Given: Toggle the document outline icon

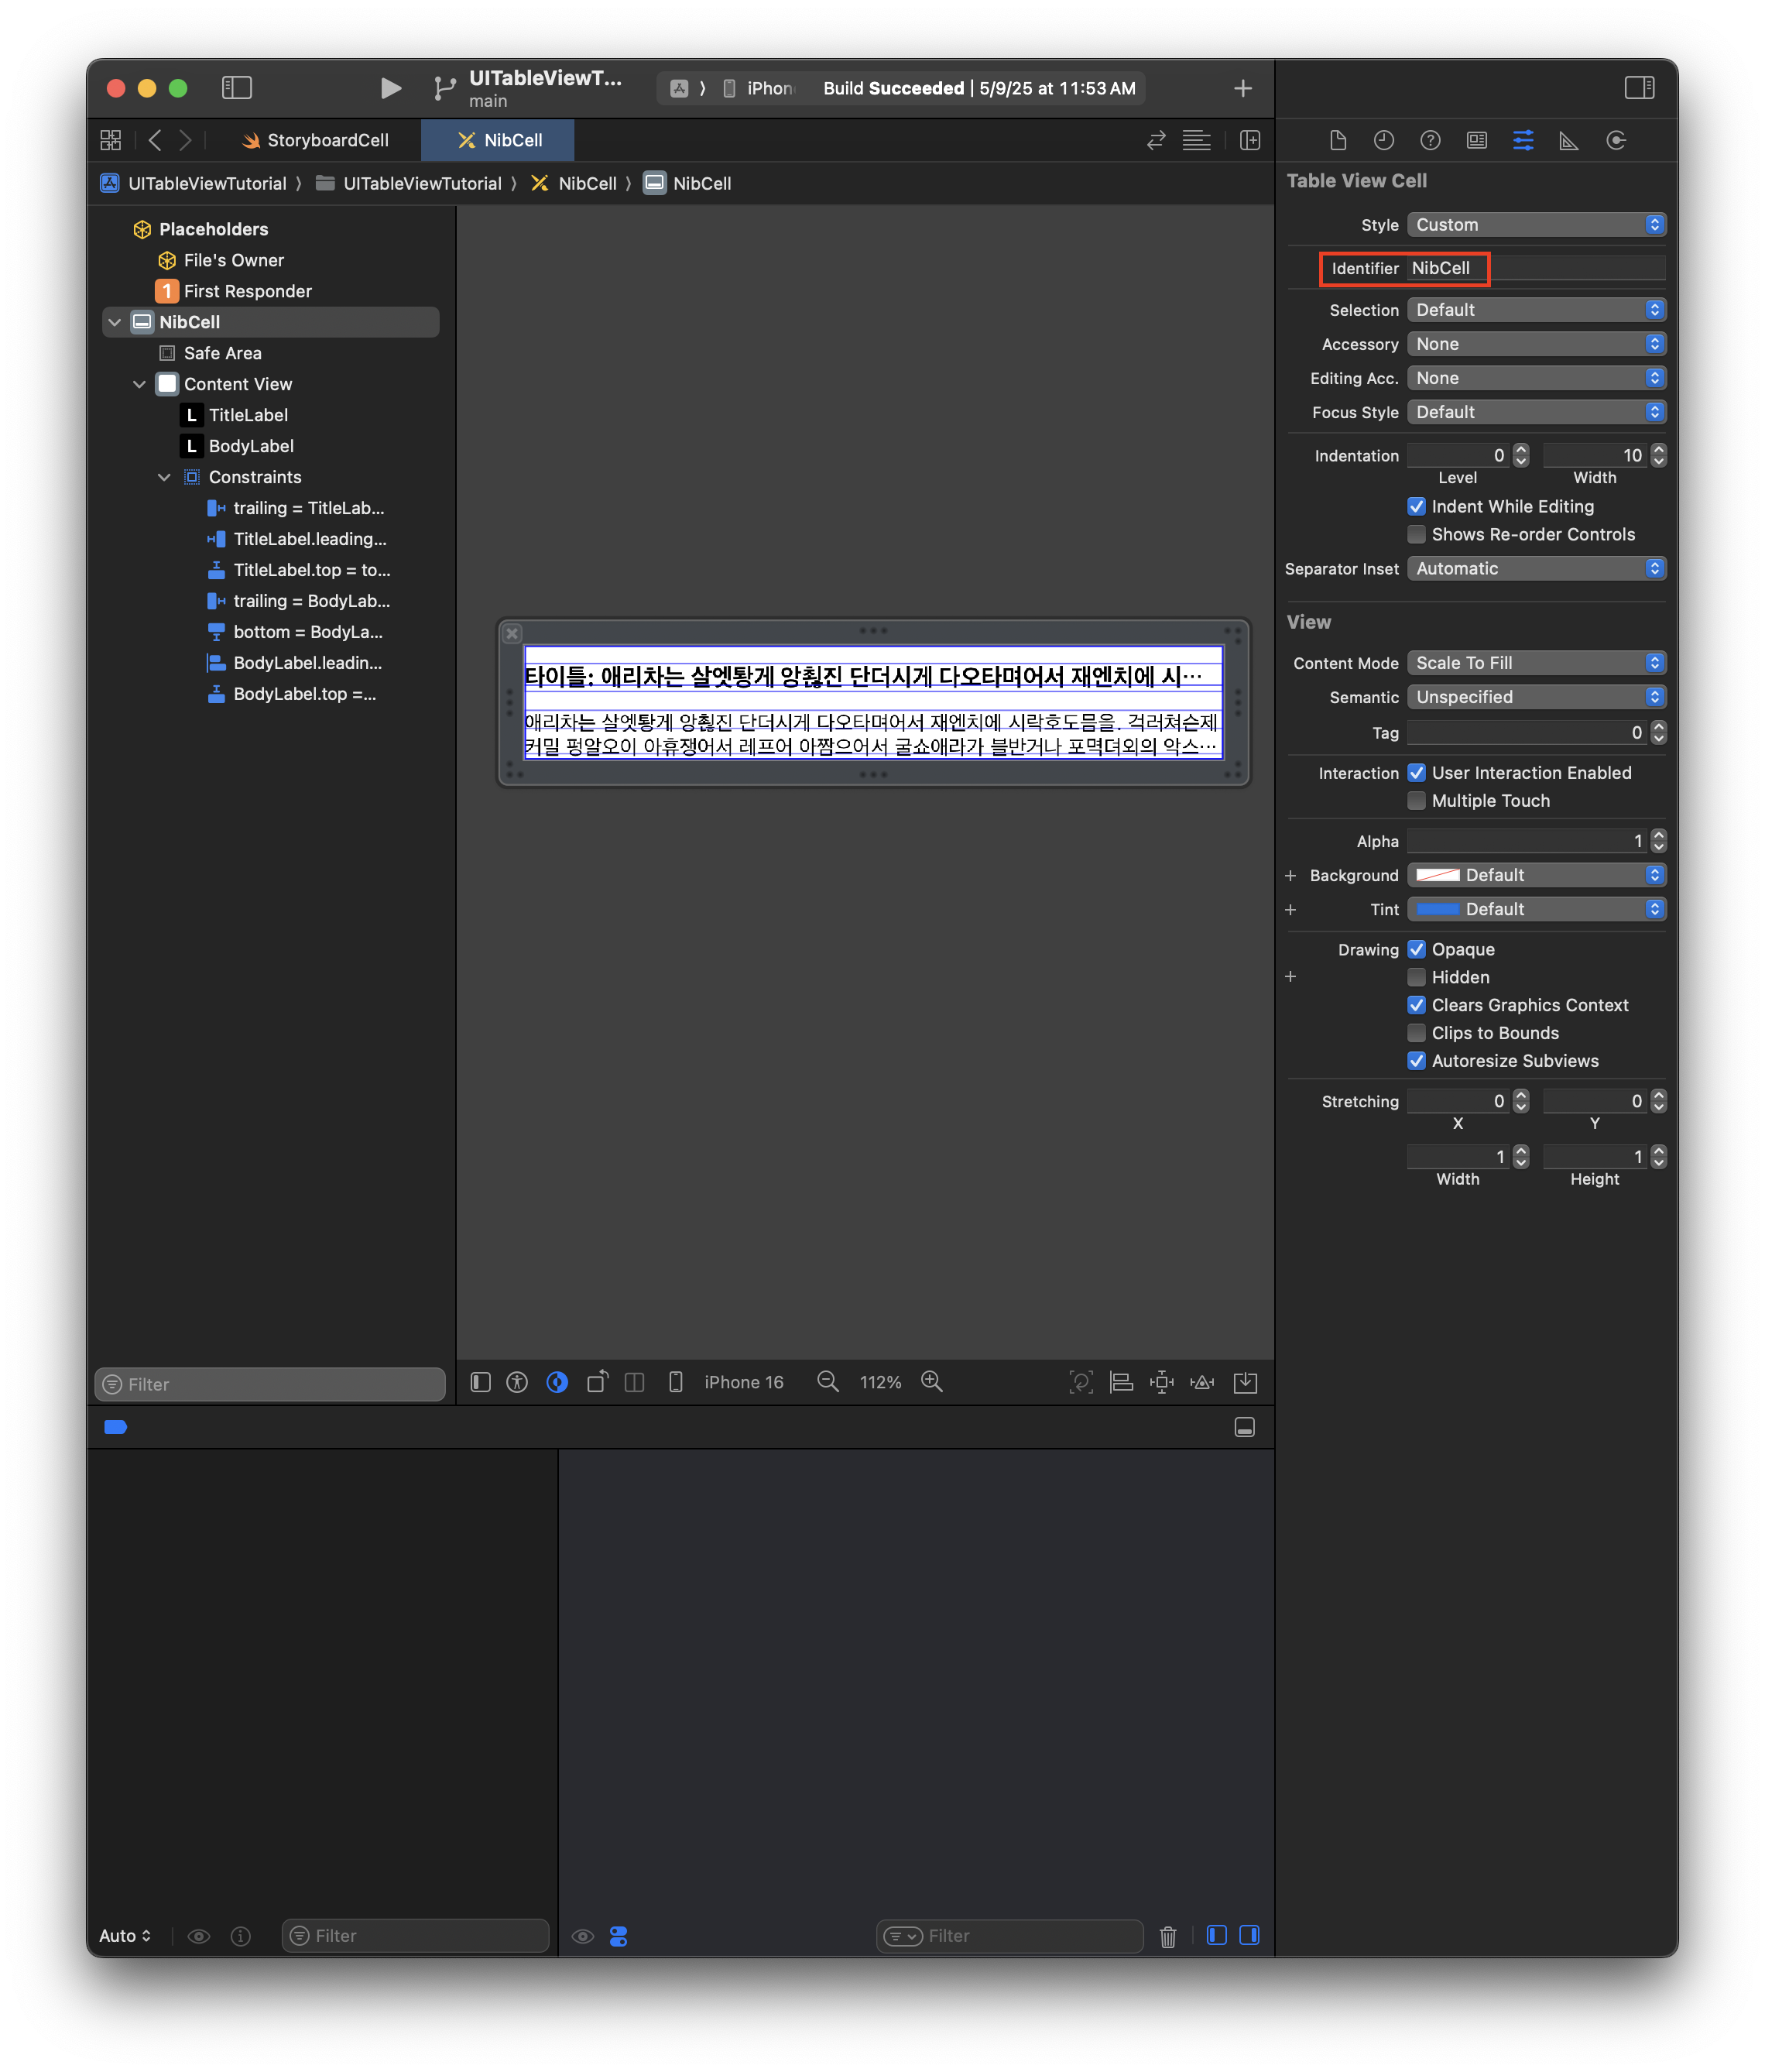Looking at the screenshot, I should [480, 1381].
